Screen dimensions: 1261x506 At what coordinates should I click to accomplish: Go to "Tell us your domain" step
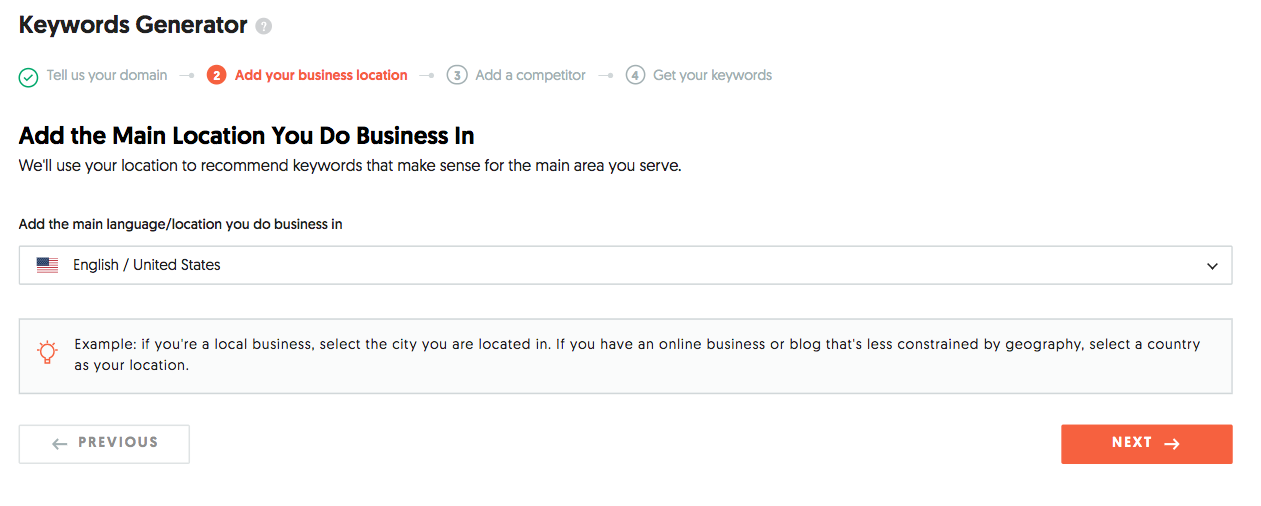[107, 75]
